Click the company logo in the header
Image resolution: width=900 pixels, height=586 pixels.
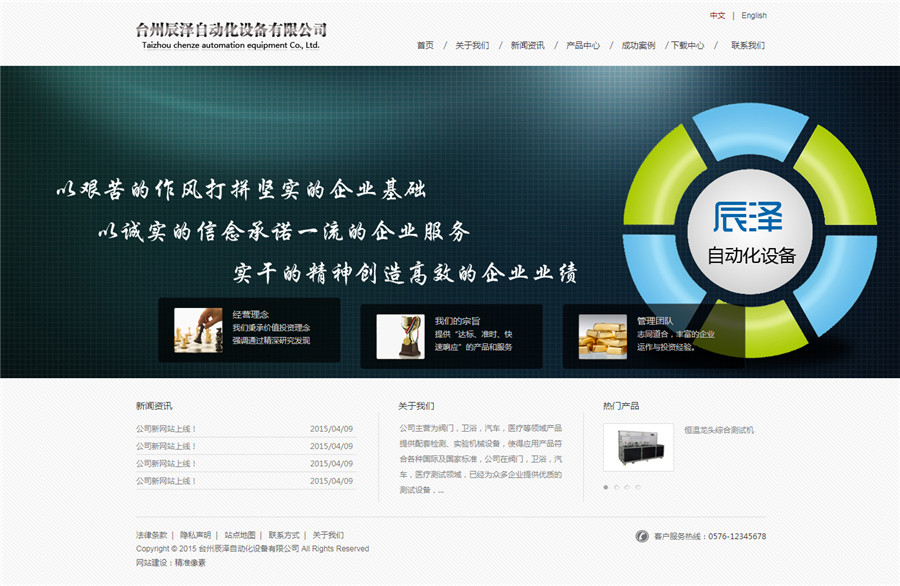tap(231, 36)
